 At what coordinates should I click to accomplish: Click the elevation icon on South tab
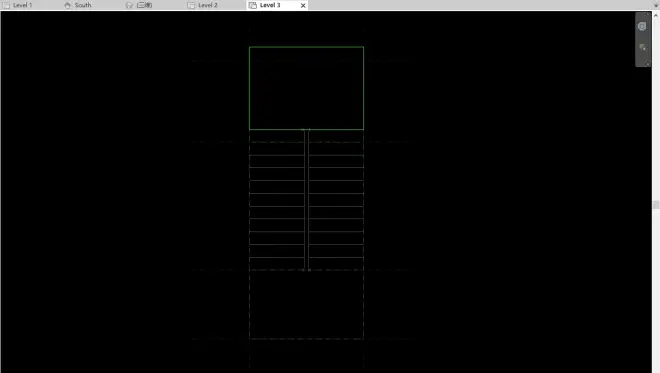[67, 5]
